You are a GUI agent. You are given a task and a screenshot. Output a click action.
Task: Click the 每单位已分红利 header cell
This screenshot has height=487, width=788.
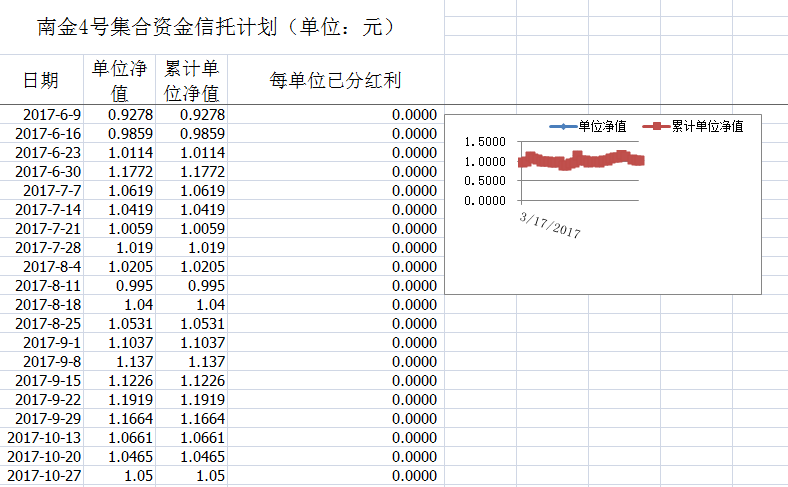(x=335, y=80)
